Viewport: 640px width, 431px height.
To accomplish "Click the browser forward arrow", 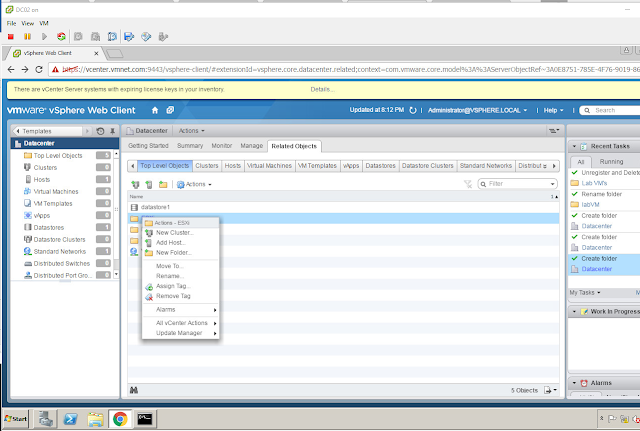I will click(25, 69).
